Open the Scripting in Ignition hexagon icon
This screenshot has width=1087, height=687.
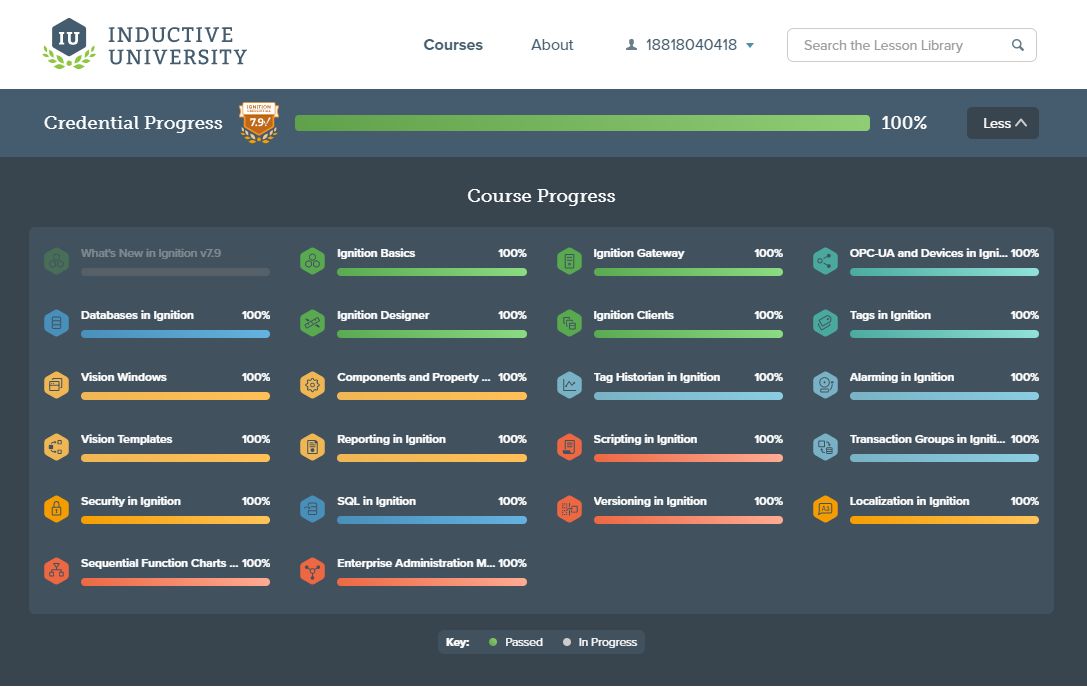click(569, 447)
